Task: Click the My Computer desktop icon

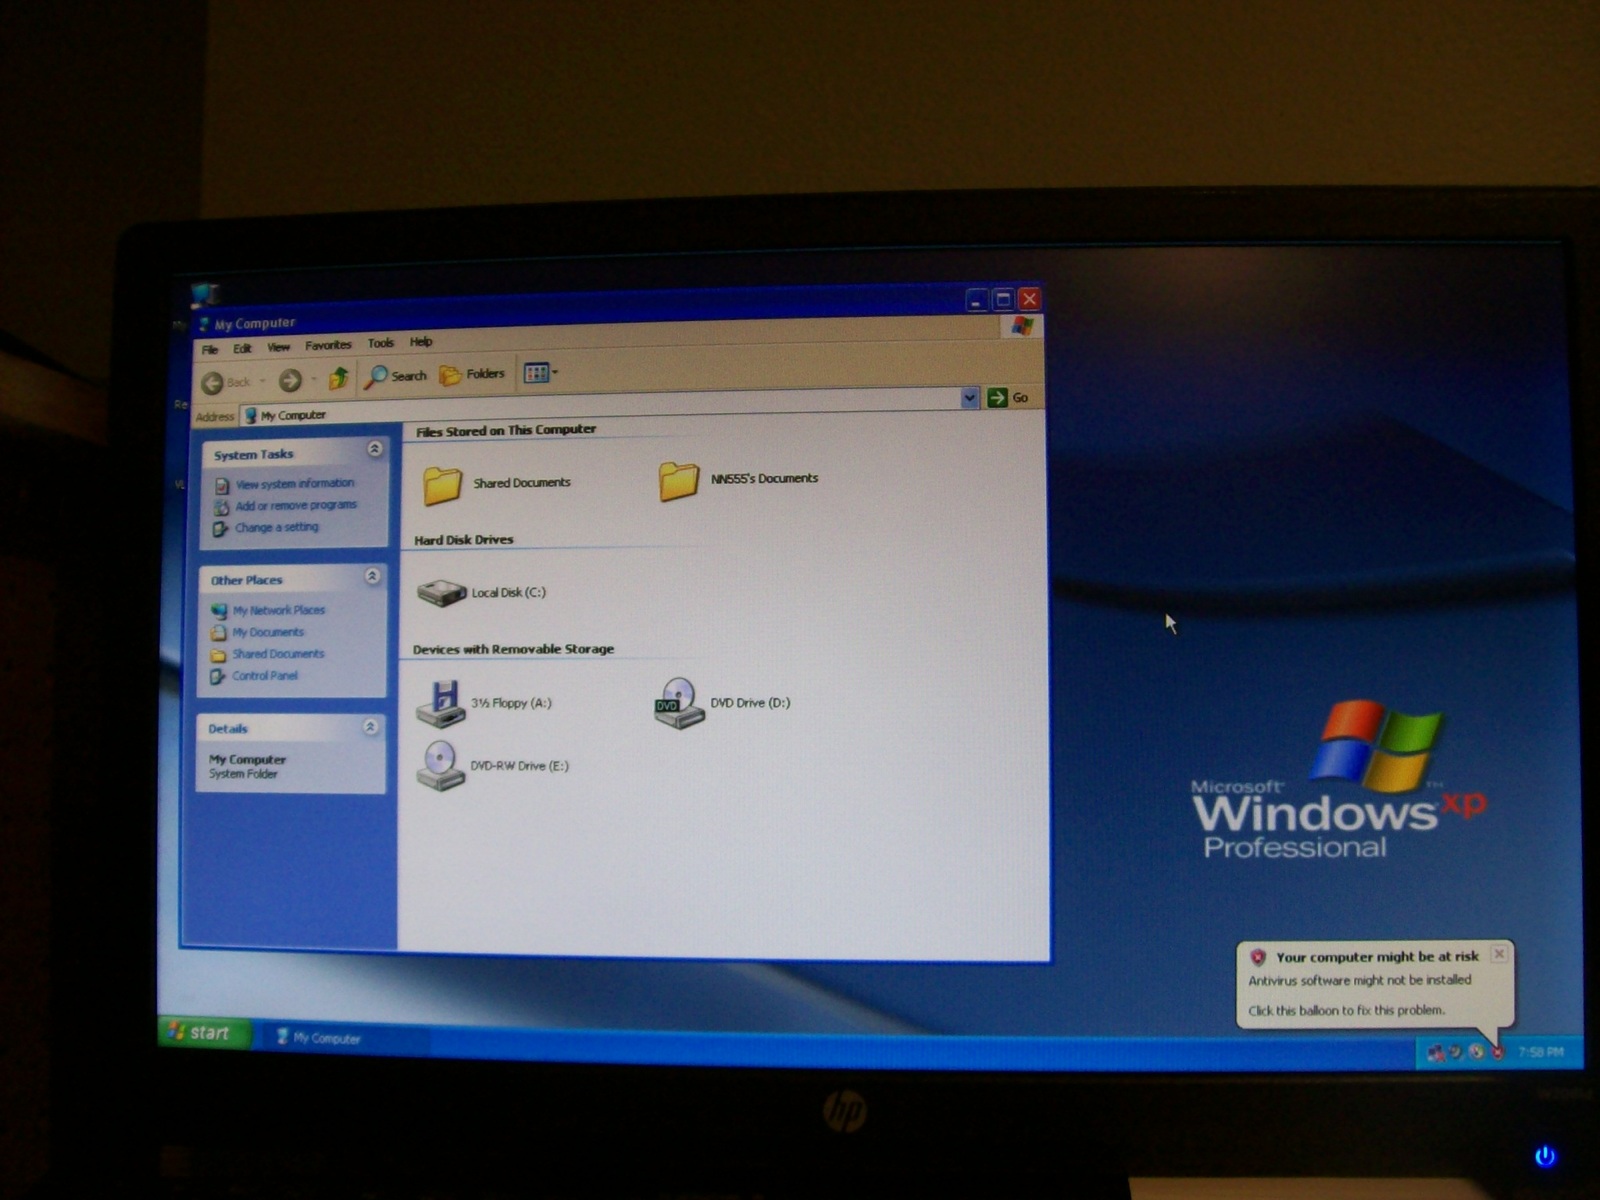Action: coord(205,294)
